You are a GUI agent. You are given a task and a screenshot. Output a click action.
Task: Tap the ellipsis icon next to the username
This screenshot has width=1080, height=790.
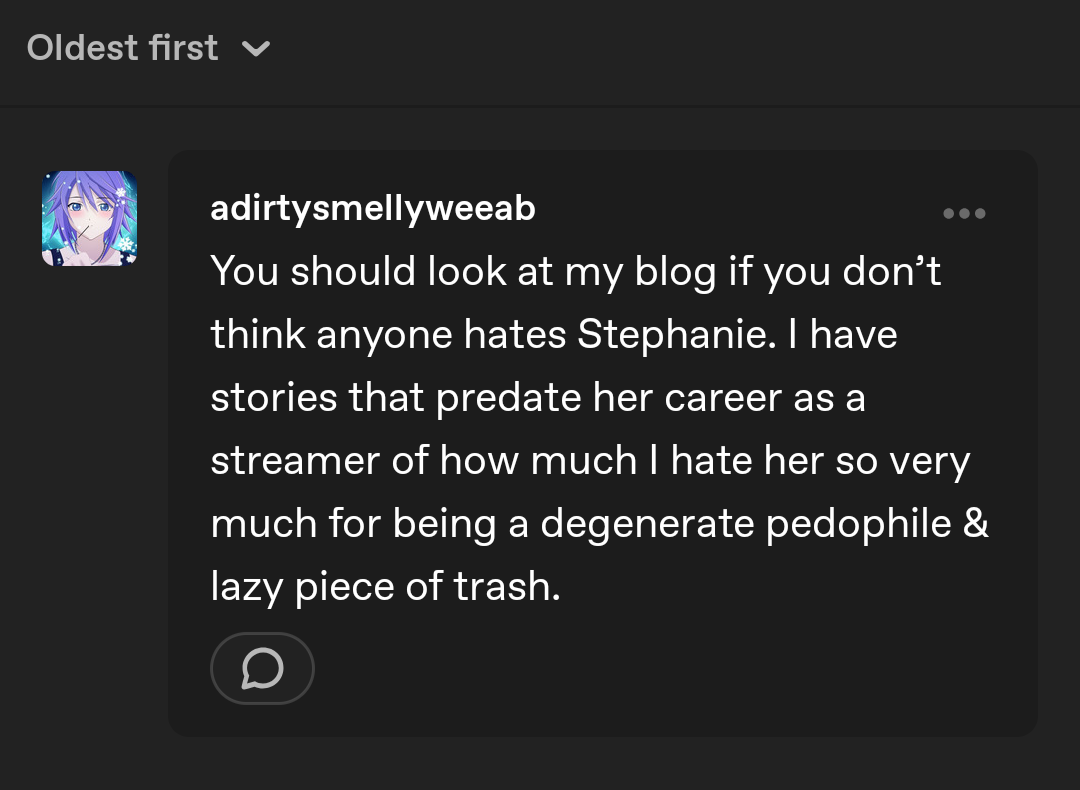pos(964,214)
